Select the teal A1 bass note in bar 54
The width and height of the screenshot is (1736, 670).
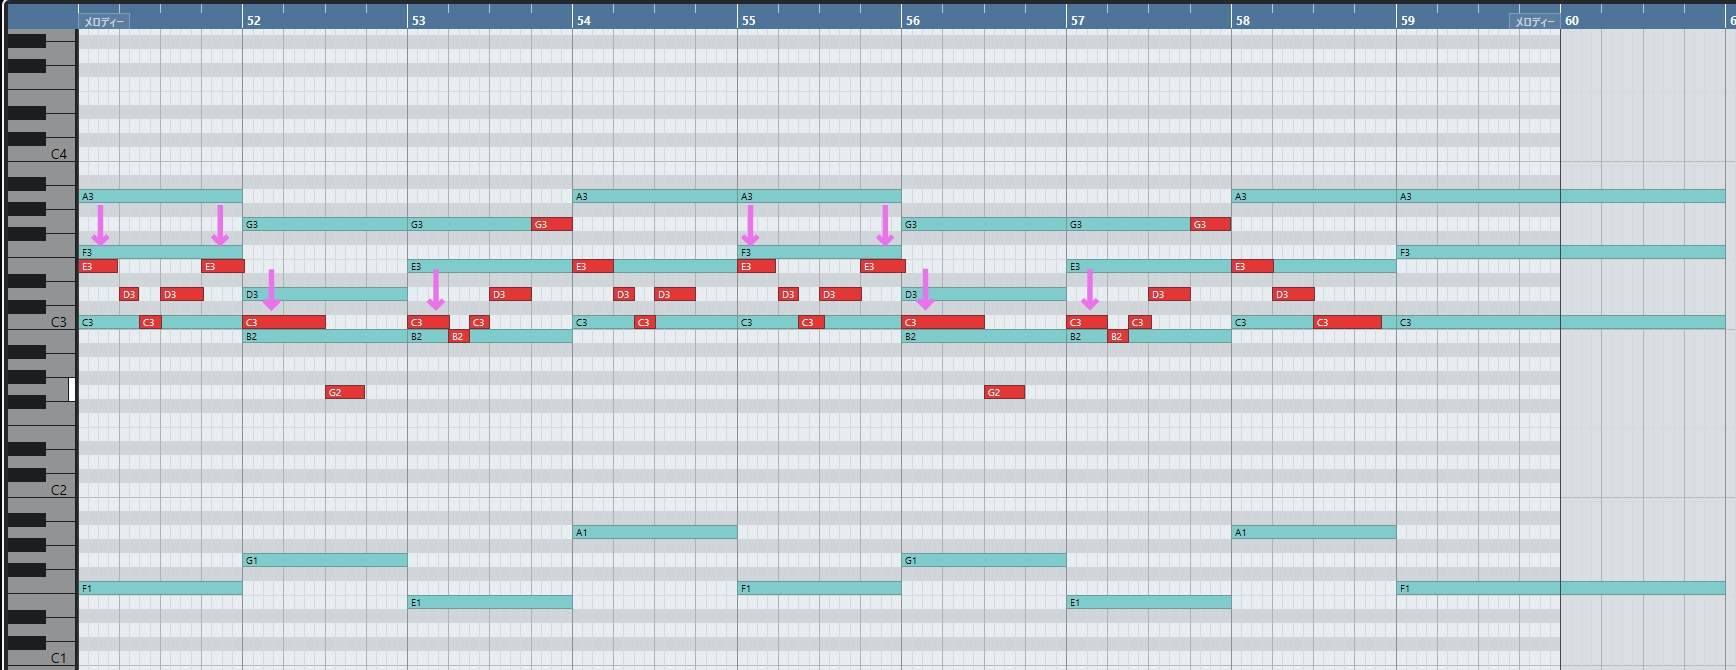pos(655,532)
